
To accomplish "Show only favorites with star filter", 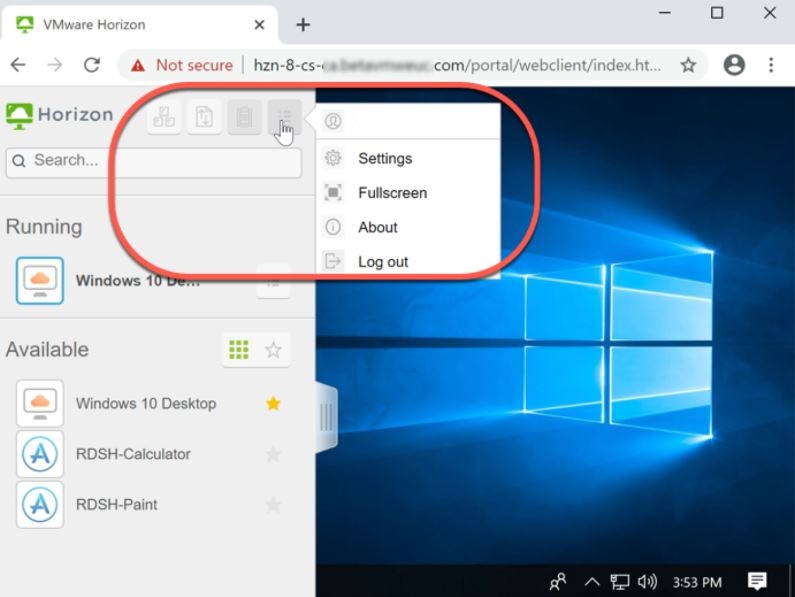I will click(273, 349).
